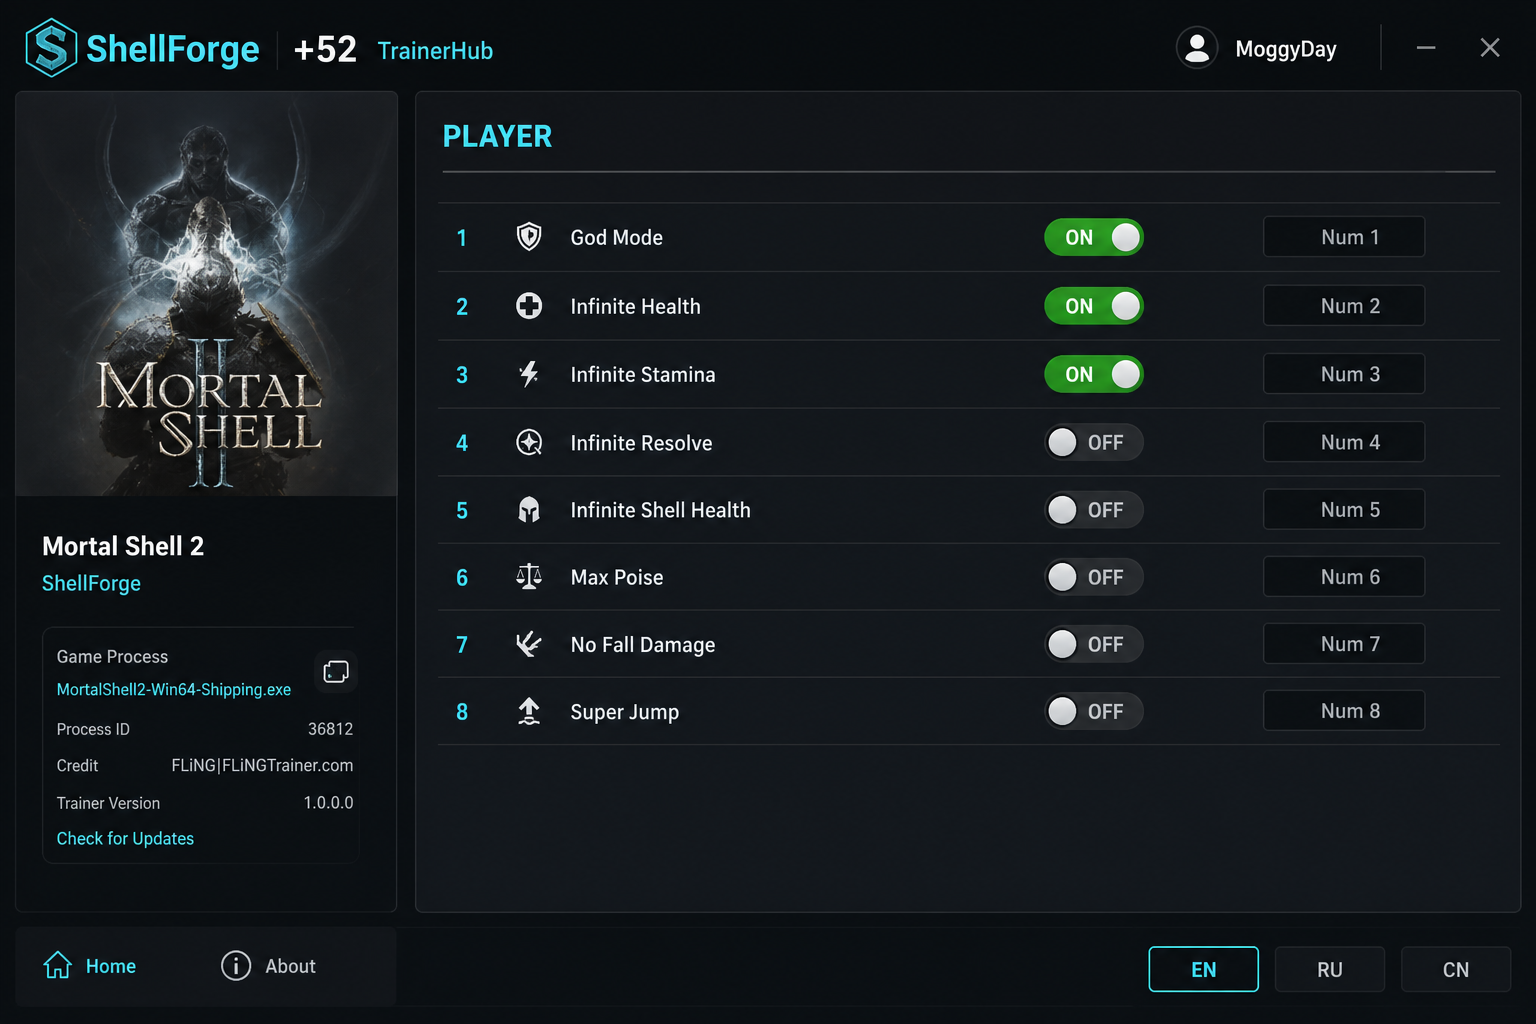Click the Num 2 hotkey field
1536x1024 pixels.
pos(1344,306)
